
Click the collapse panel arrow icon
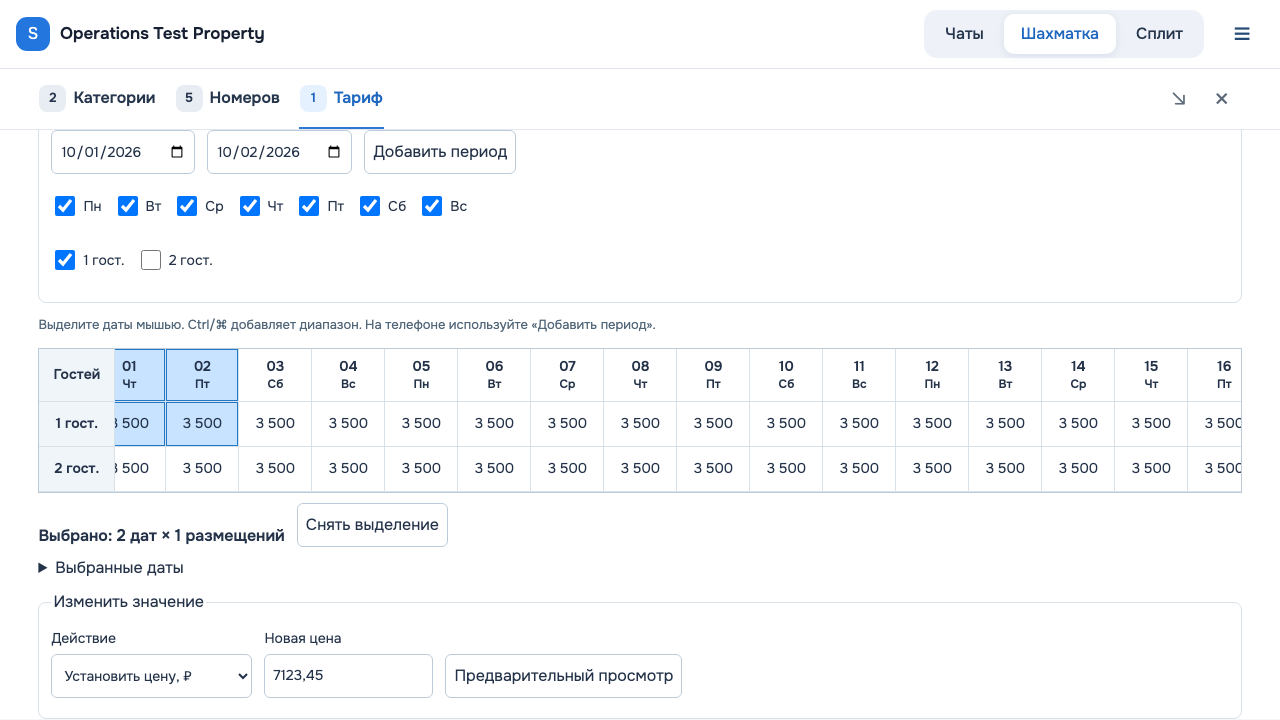1179,98
